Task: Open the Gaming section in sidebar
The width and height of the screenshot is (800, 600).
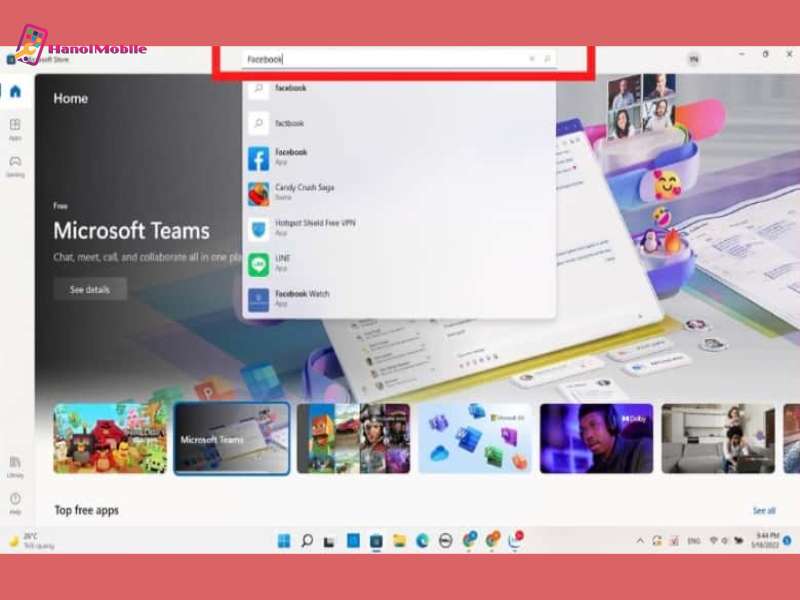Action: click(15, 166)
